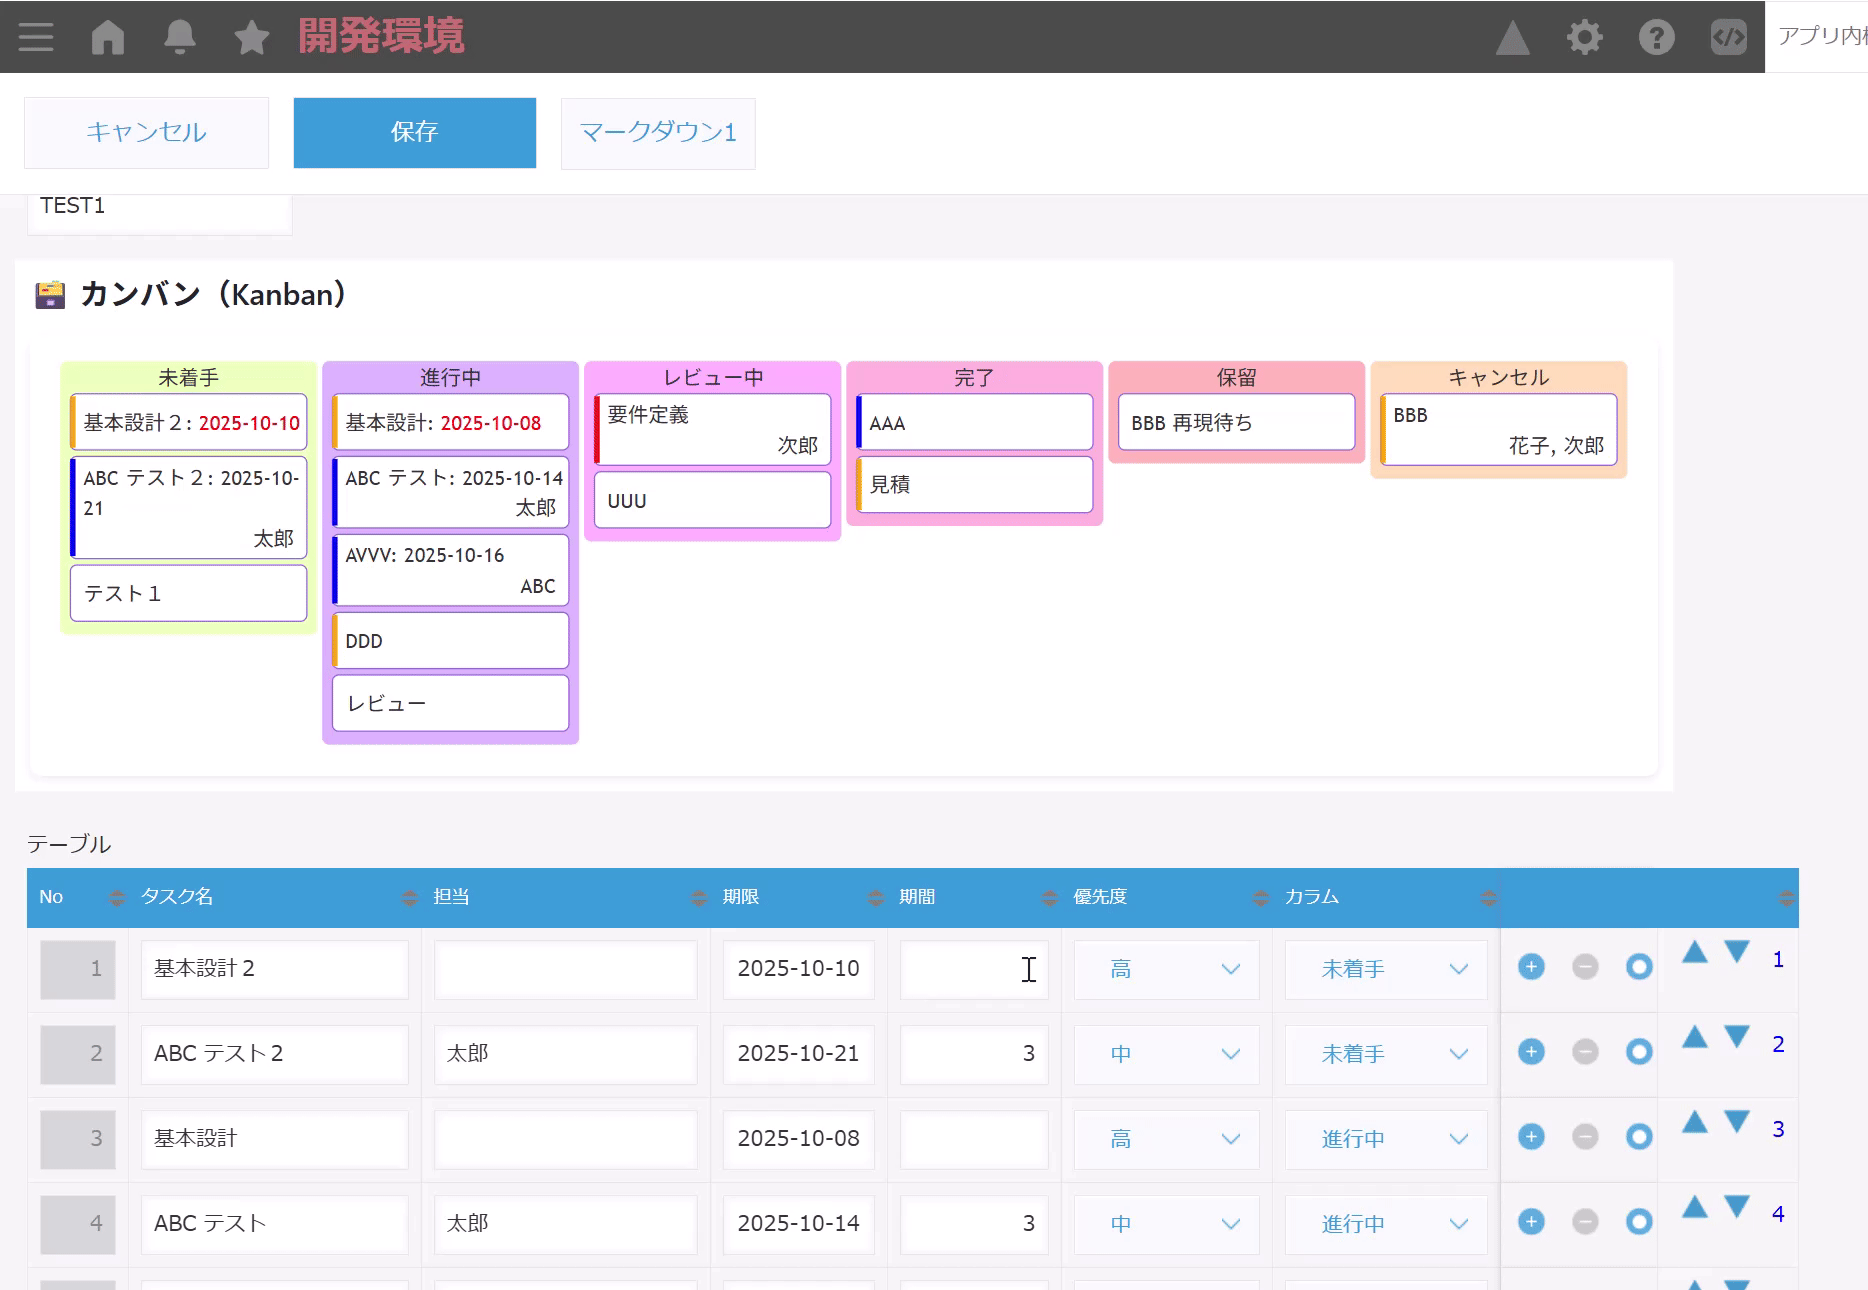Click the キャンセル button
Viewport: 1868px width, 1290px height.
(146, 132)
